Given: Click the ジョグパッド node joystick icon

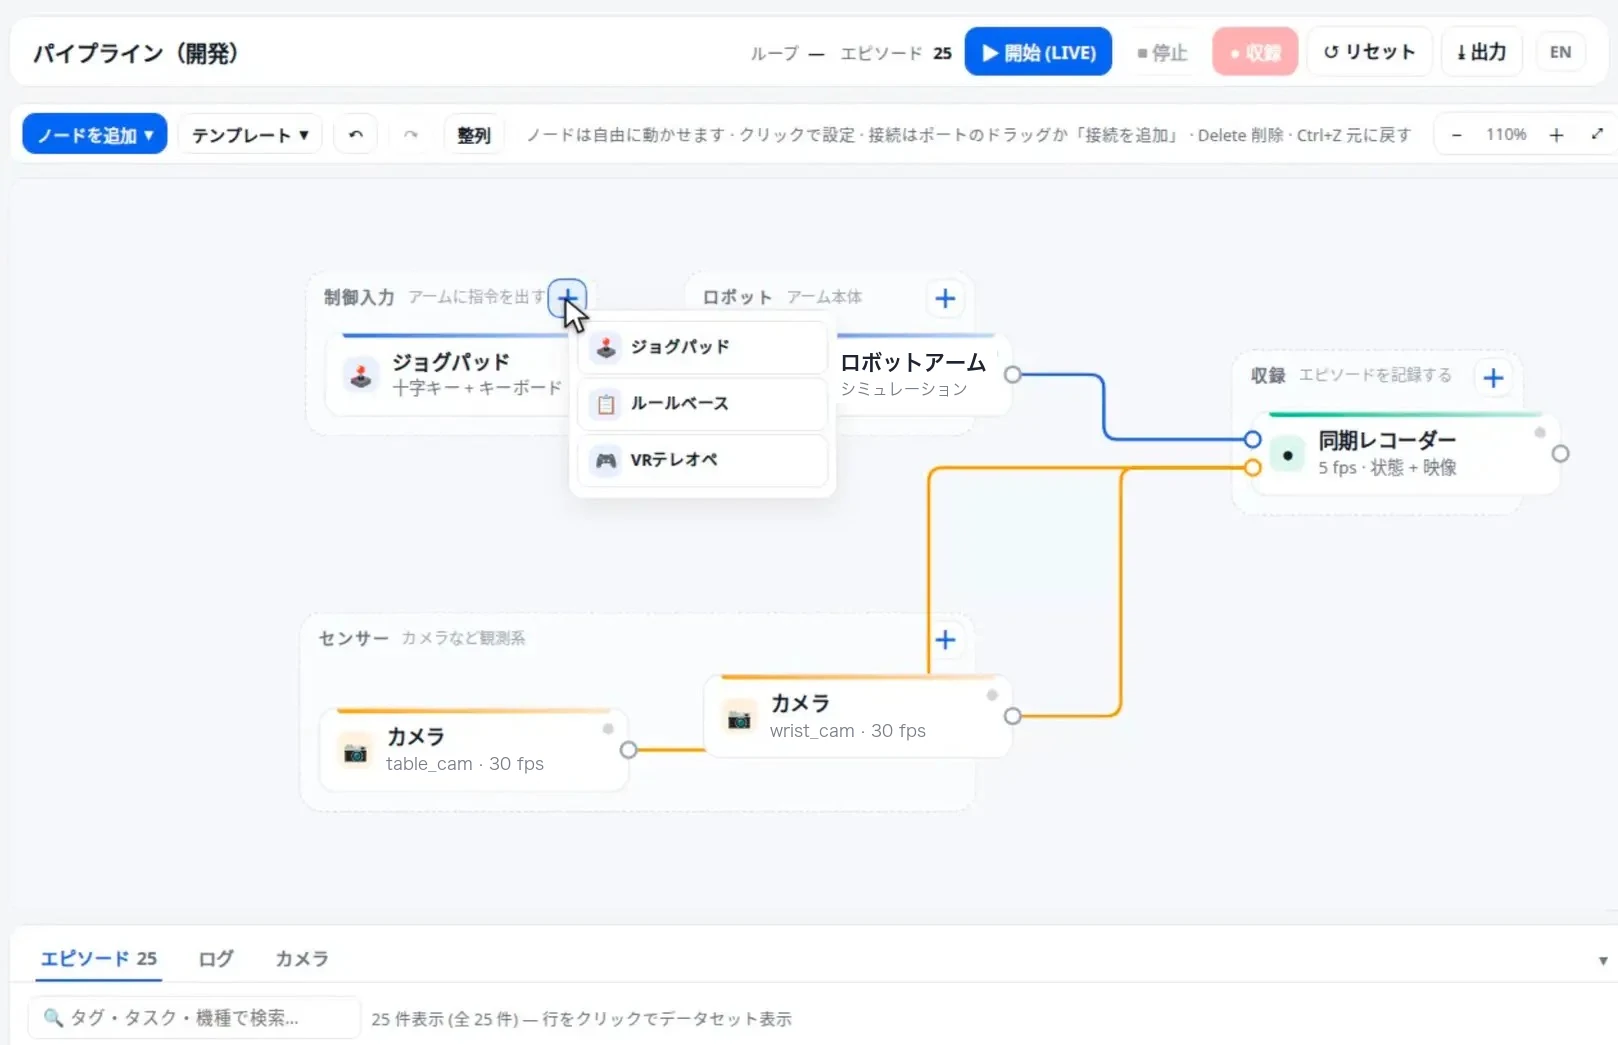Looking at the screenshot, I should click(361, 375).
